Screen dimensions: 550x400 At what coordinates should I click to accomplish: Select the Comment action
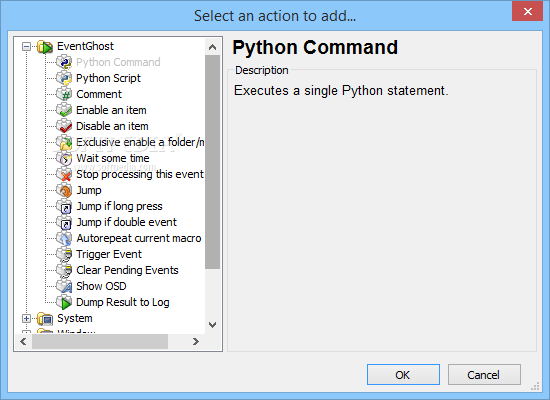99,94
